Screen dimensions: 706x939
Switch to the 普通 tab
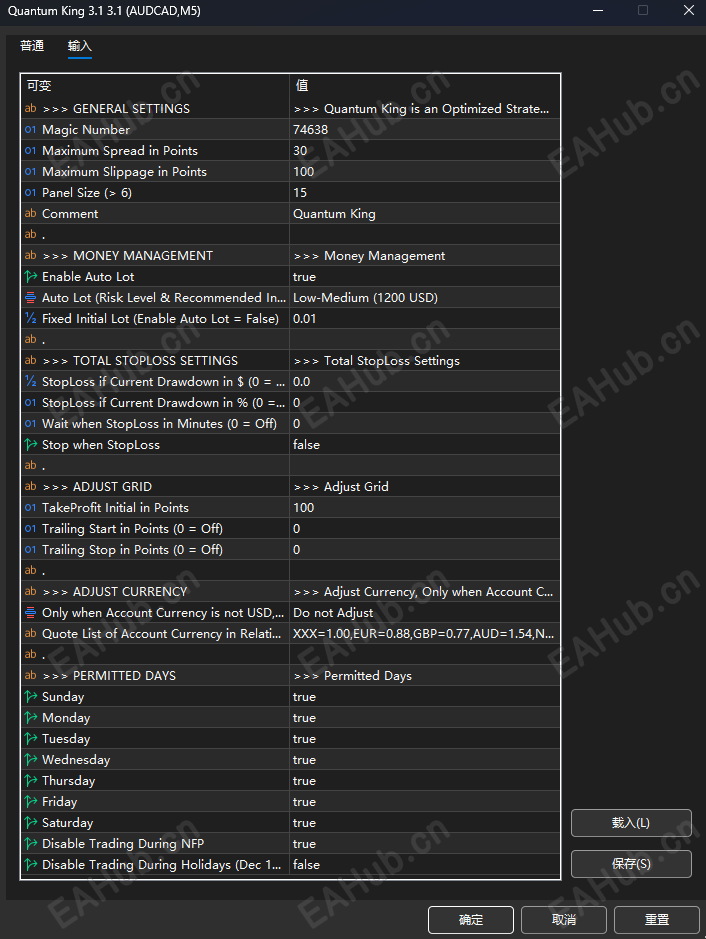click(x=32, y=46)
